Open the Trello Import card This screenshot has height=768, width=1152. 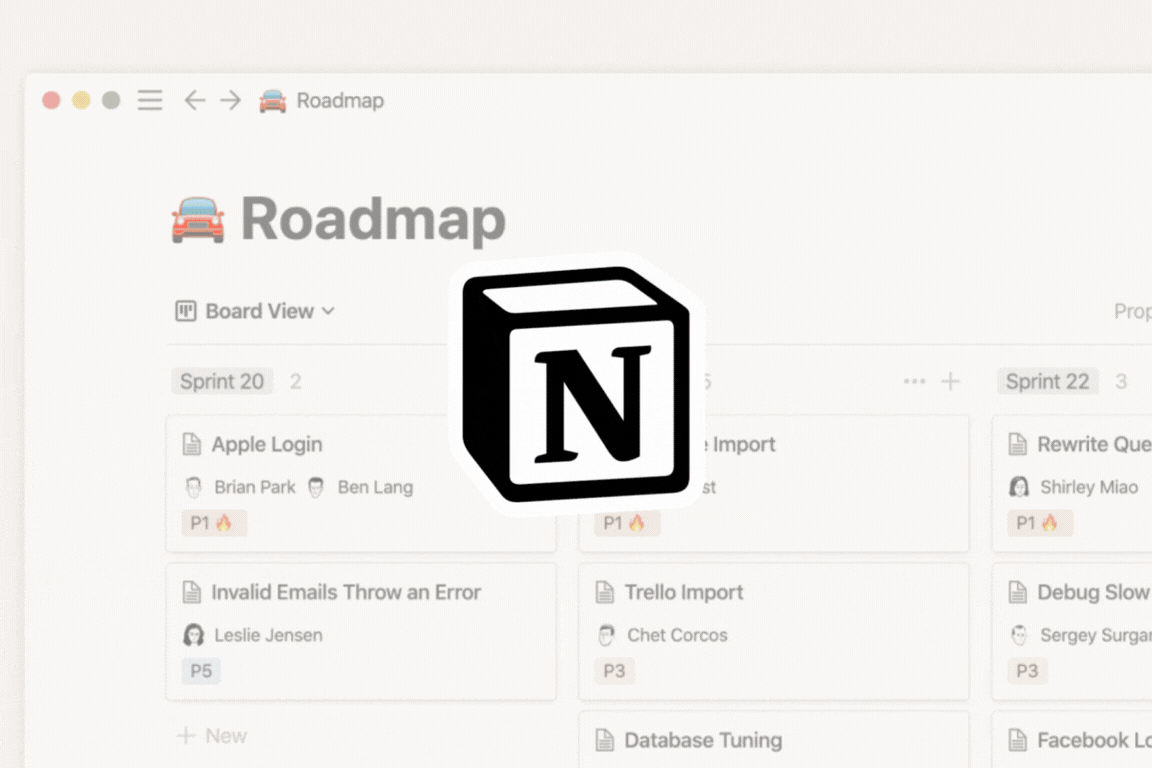click(774, 631)
